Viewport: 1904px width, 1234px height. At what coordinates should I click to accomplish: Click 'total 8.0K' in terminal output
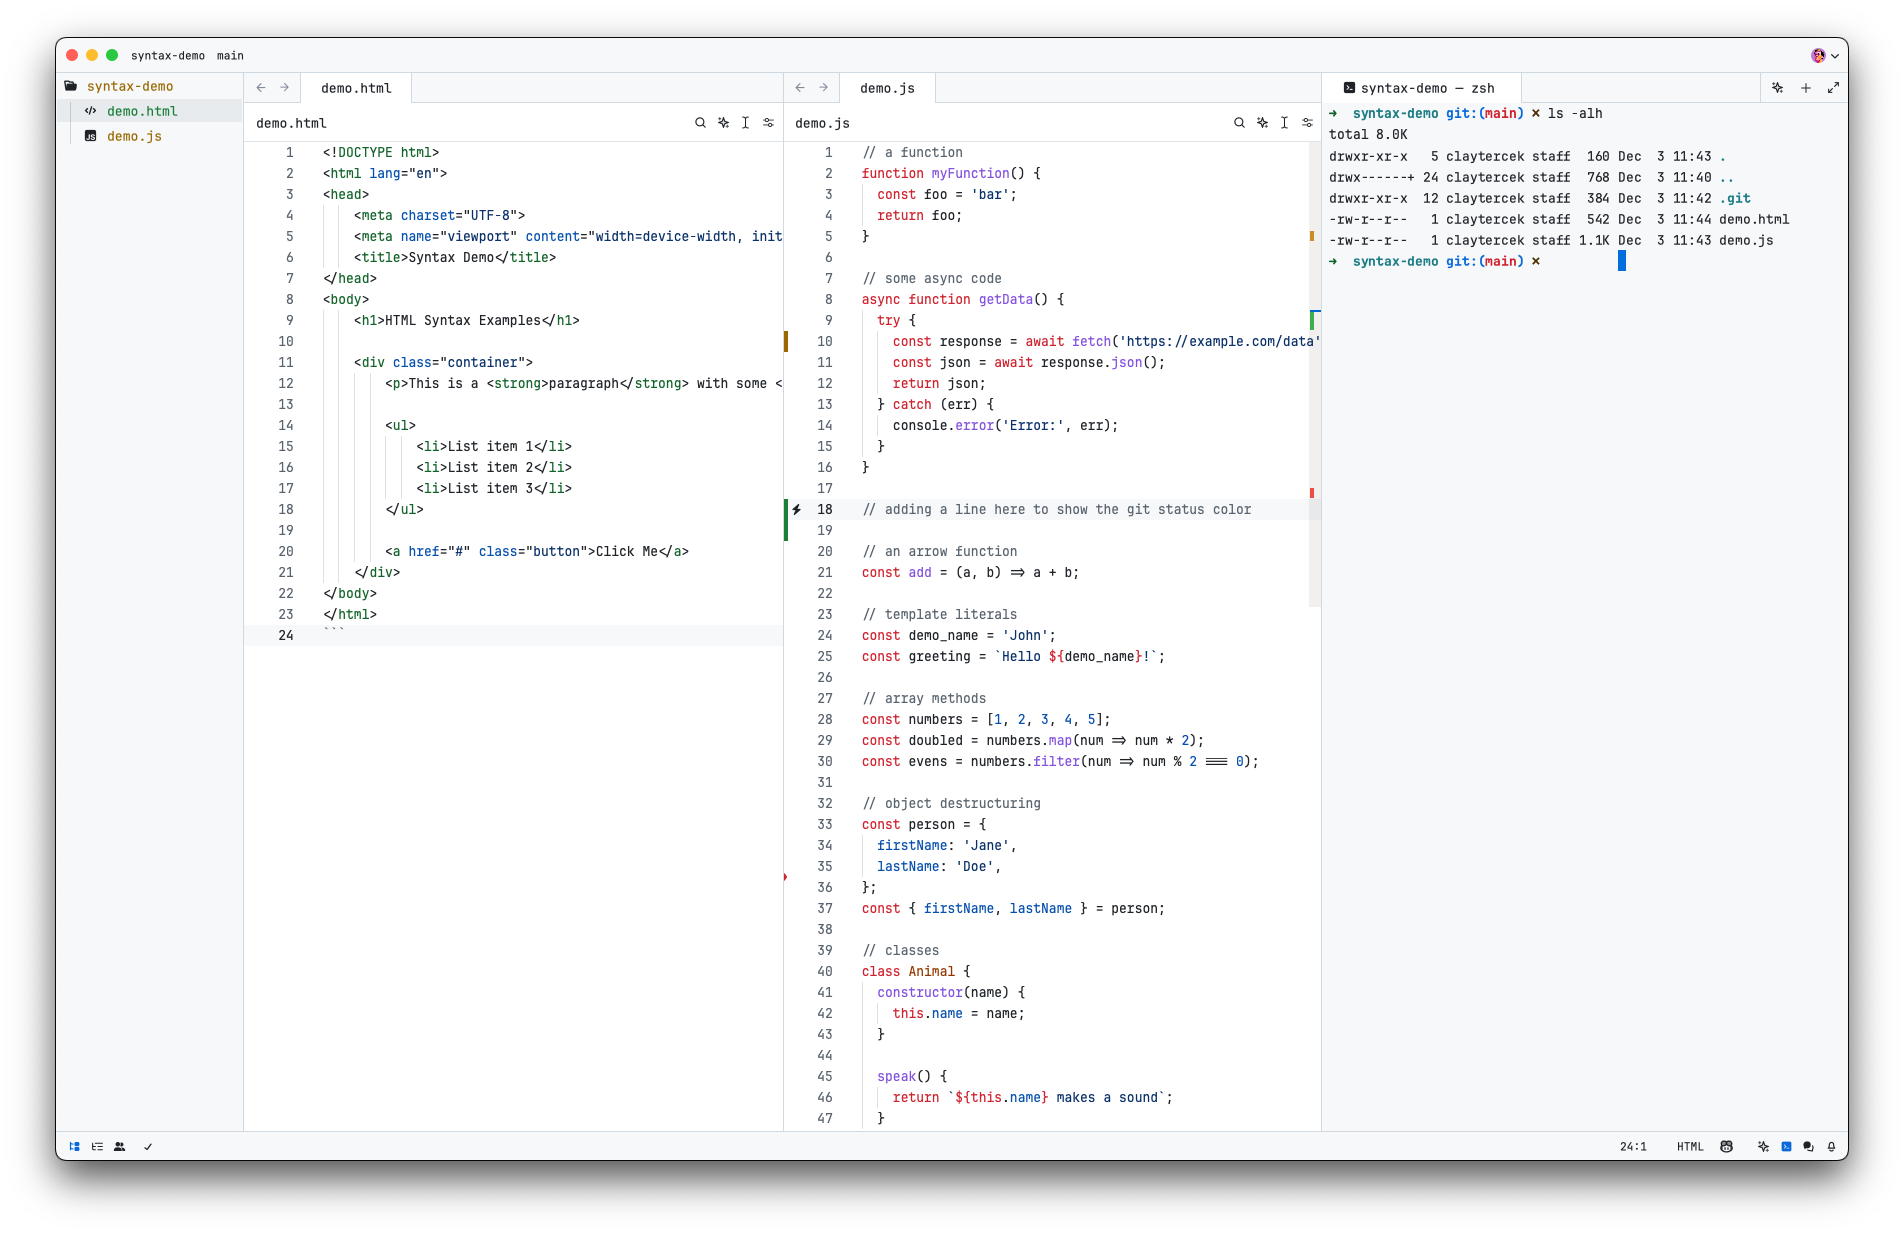pyautogui.click(x=1368, y=134)
